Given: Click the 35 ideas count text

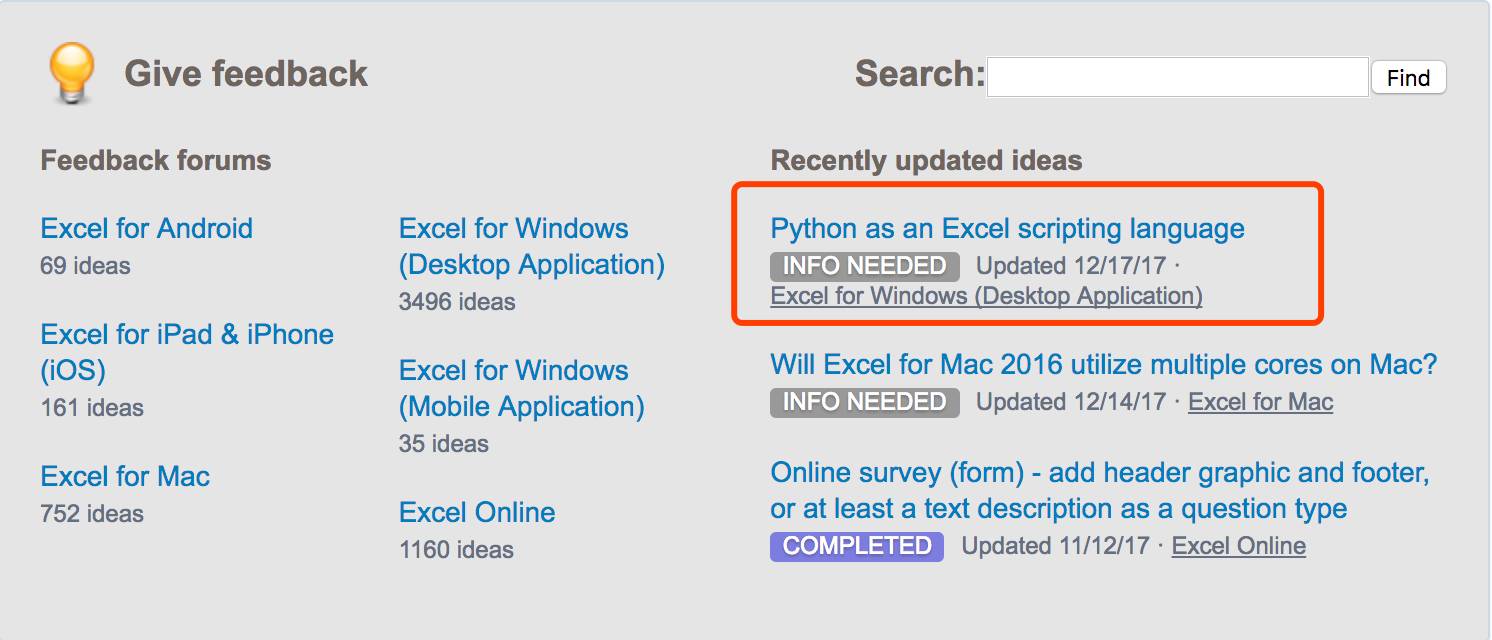Looking at the screenshot, I should point(443,444).
